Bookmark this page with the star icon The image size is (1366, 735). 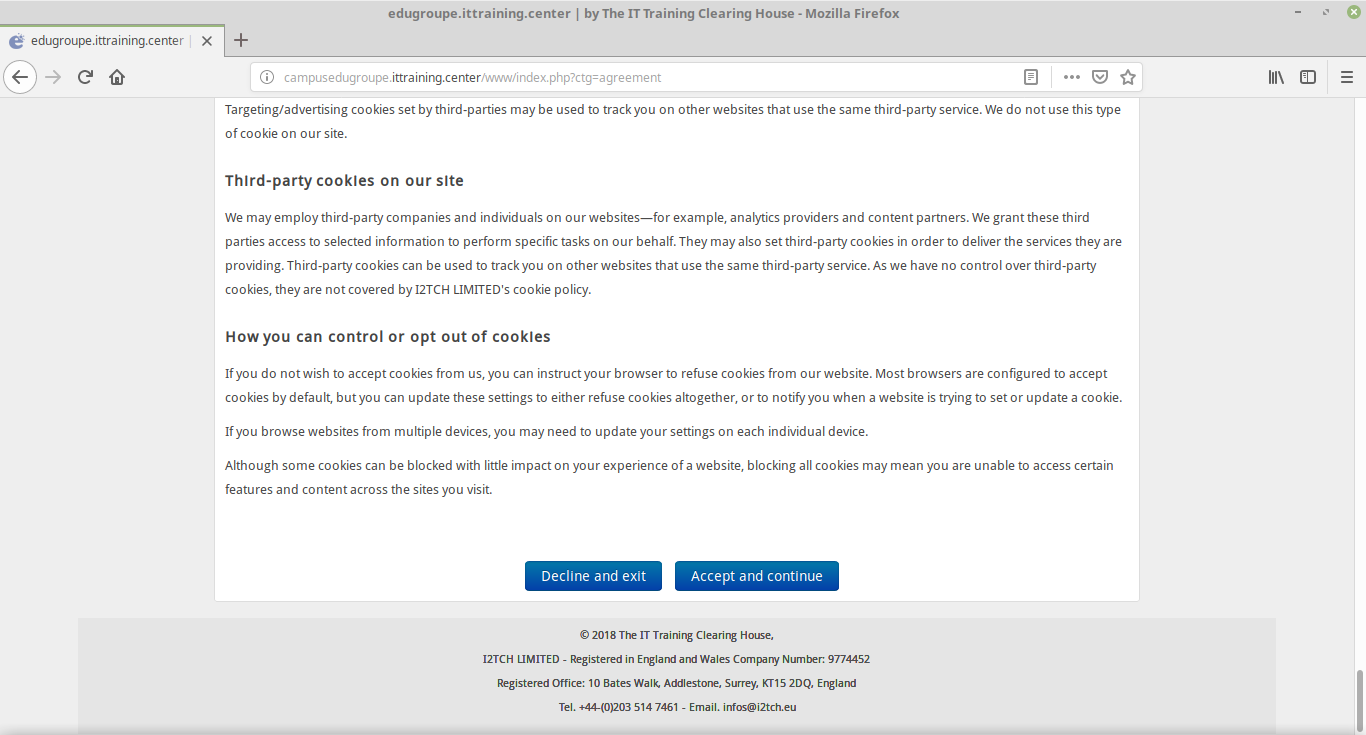click(1128, 77)
